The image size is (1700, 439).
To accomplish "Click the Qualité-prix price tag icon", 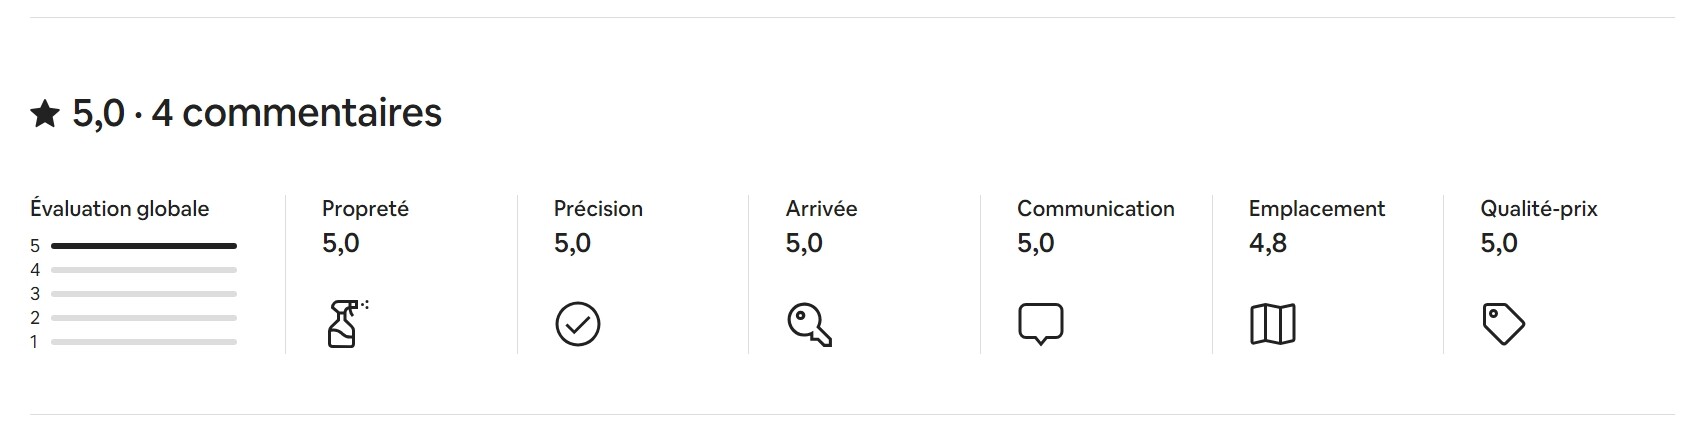I will [1502, 325].
